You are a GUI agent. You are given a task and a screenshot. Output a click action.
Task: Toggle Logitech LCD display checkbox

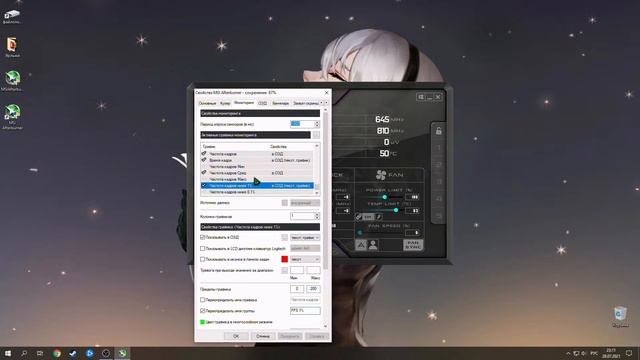click(202, 248)
